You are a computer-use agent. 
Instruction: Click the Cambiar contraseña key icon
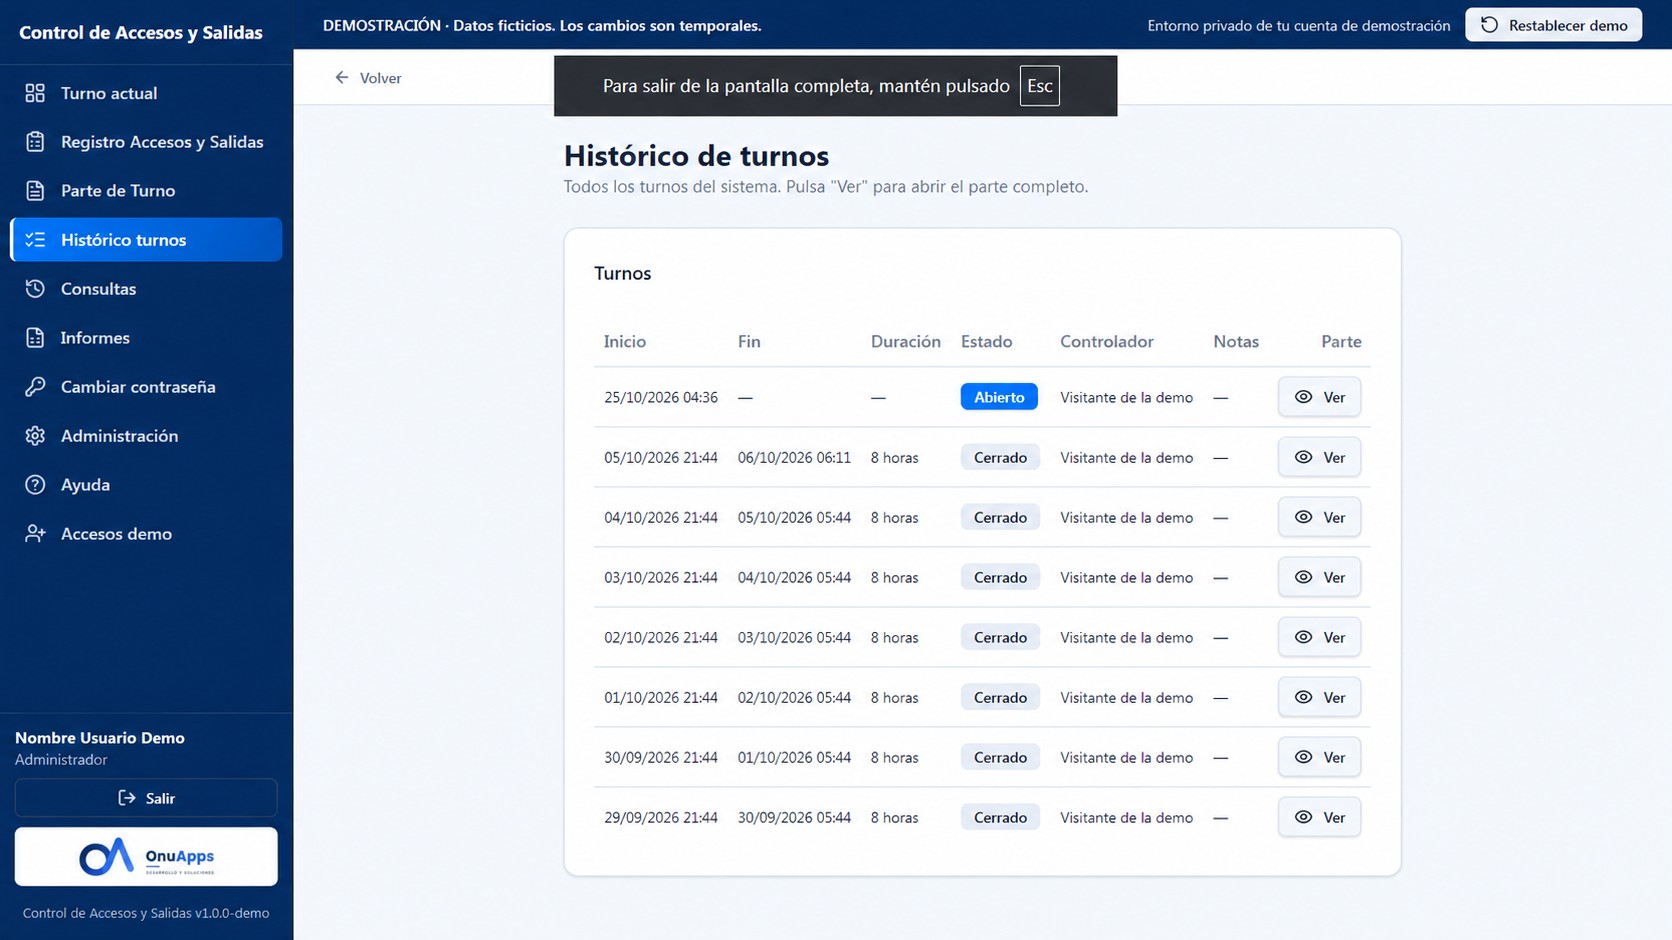click(35, 387)
